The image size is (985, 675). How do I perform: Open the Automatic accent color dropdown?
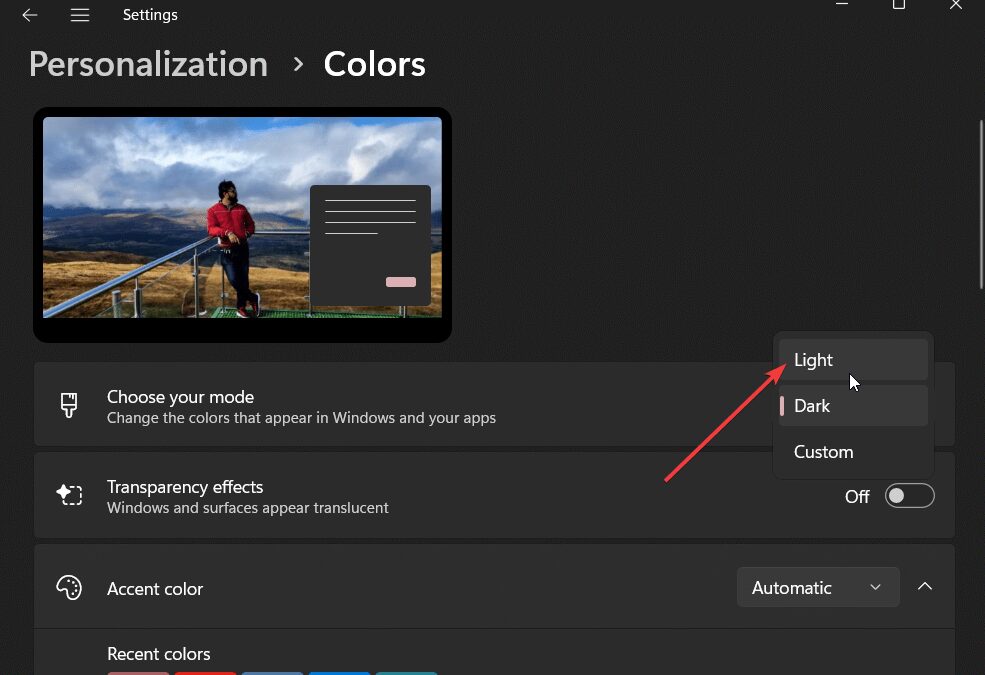(818, 587)
